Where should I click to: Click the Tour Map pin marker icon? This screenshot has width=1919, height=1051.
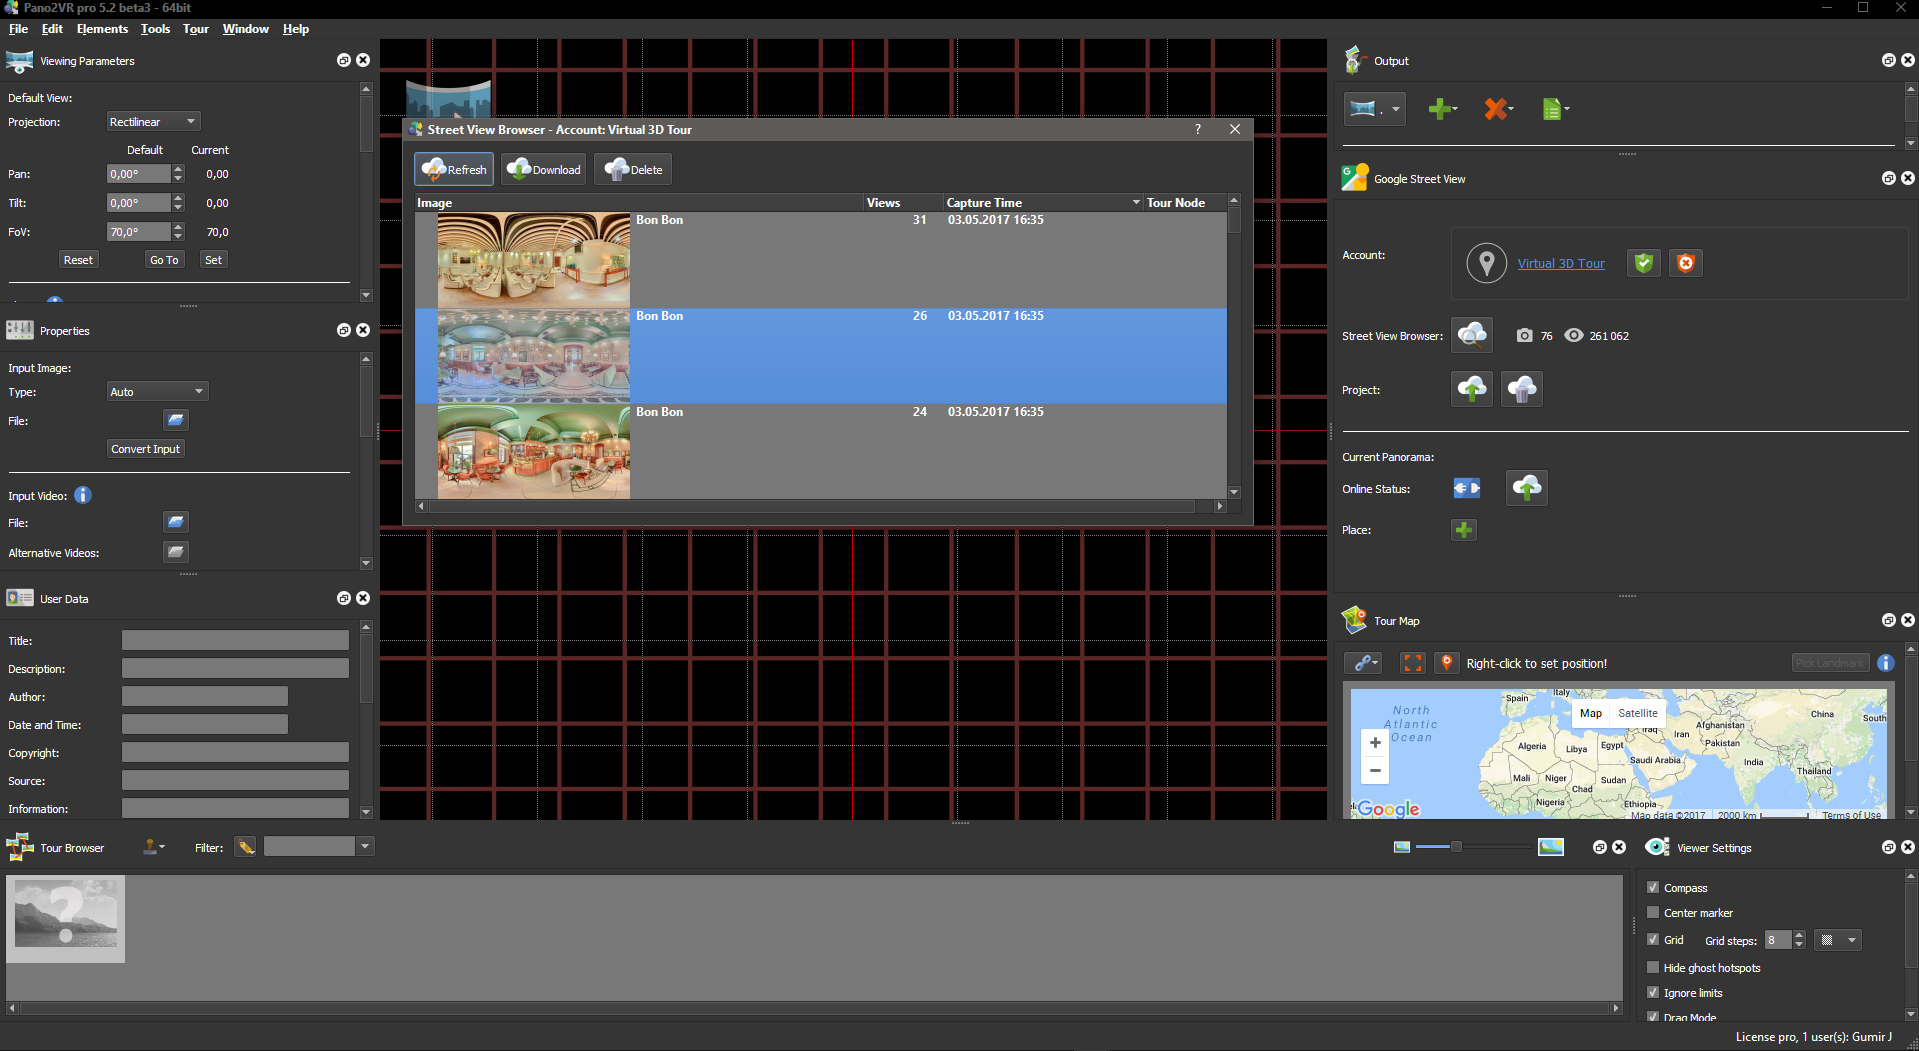click(1446, 663)
